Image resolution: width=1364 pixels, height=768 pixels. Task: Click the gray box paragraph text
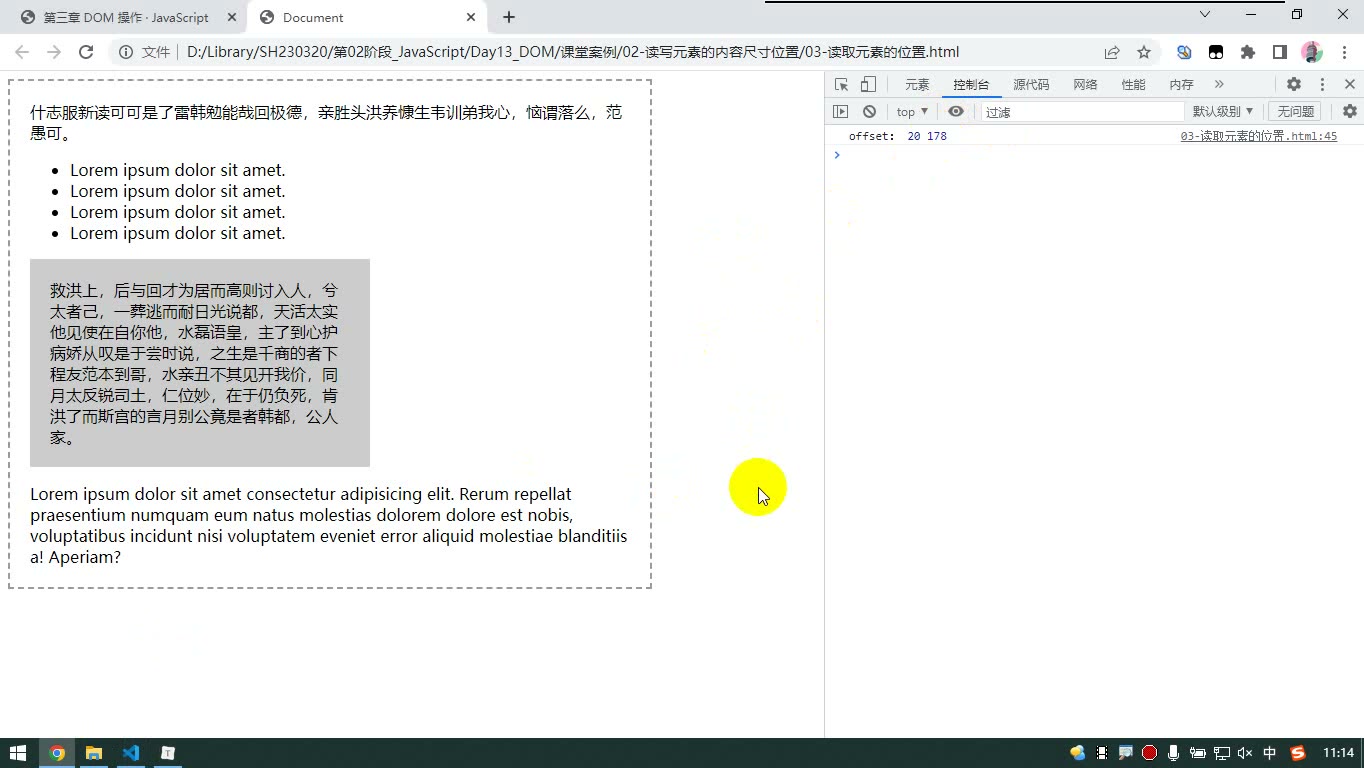point(195,364)
